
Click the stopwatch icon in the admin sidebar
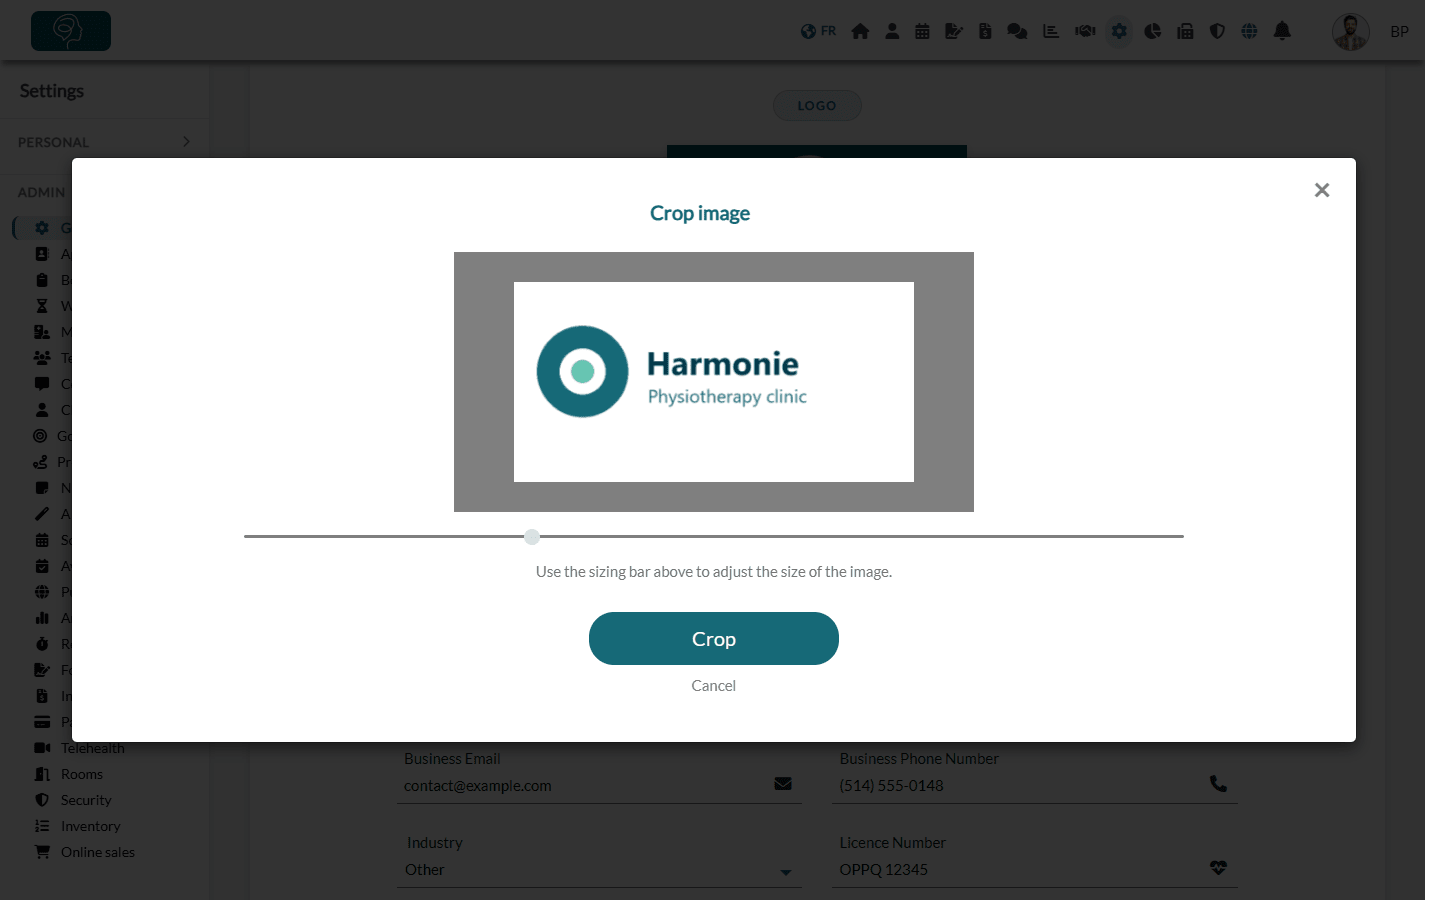(42, 644)
